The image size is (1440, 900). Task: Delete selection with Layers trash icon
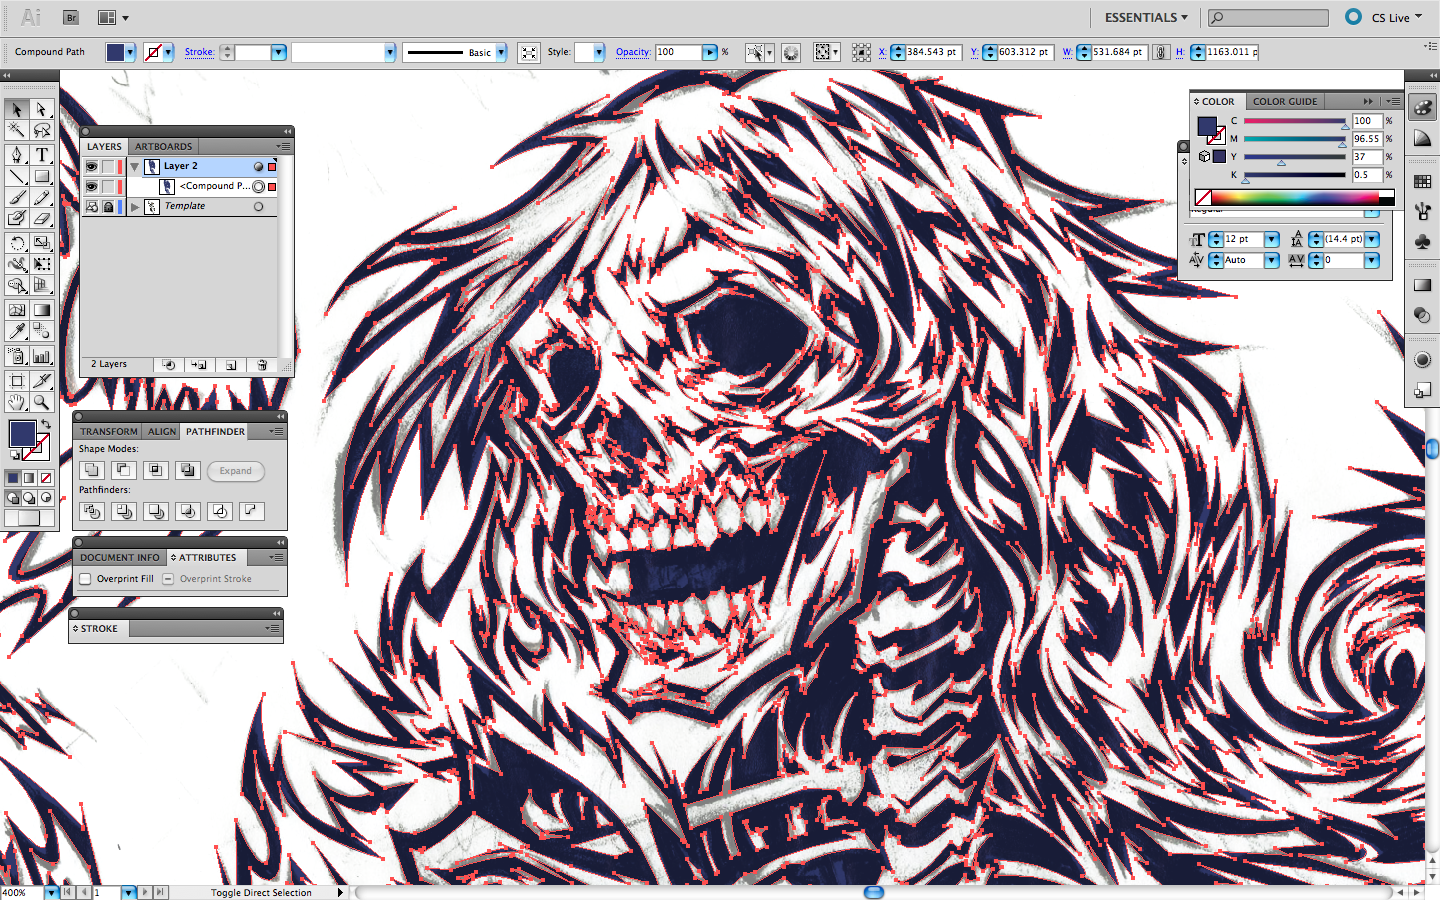pos(262,365)
